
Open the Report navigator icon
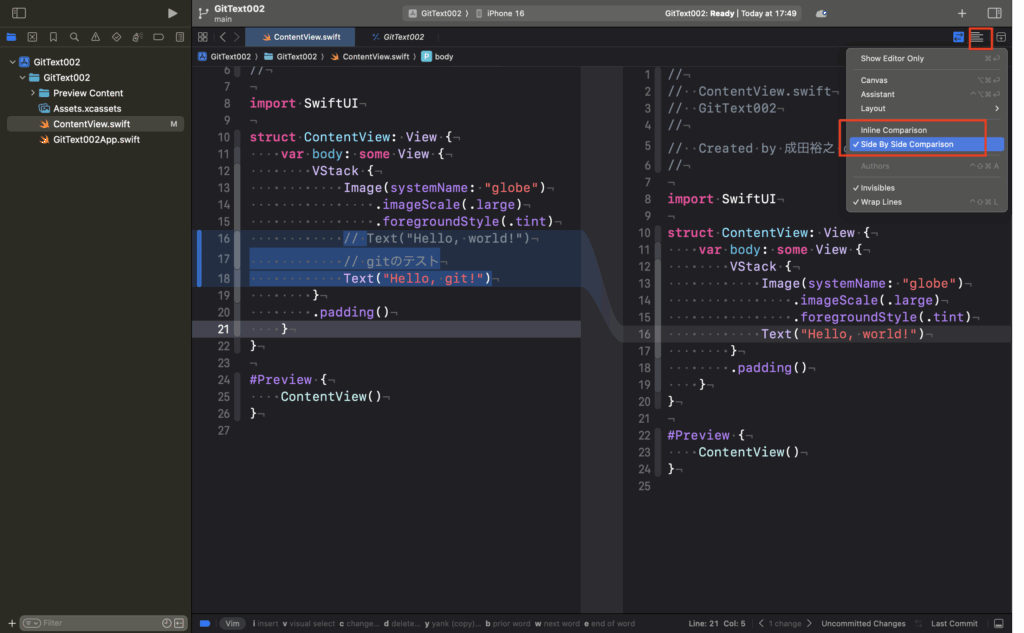click(180, 37)
